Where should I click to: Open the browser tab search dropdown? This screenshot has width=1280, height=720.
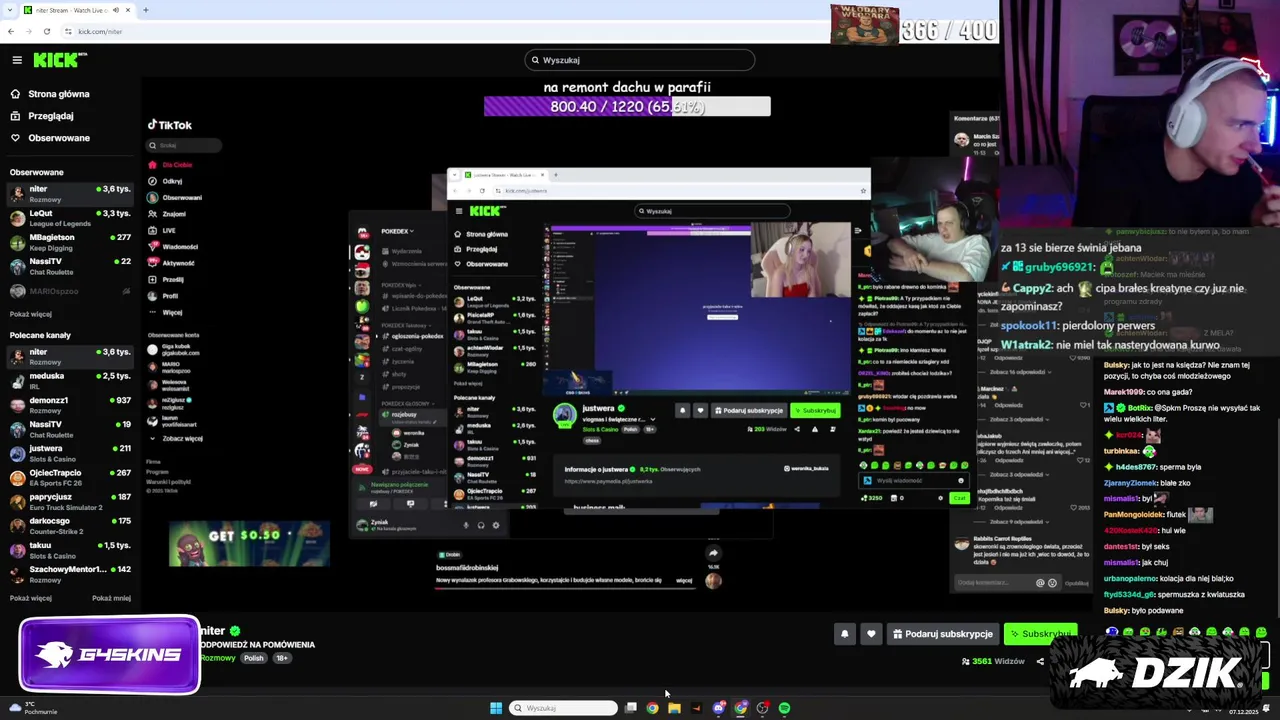(8, 10)
